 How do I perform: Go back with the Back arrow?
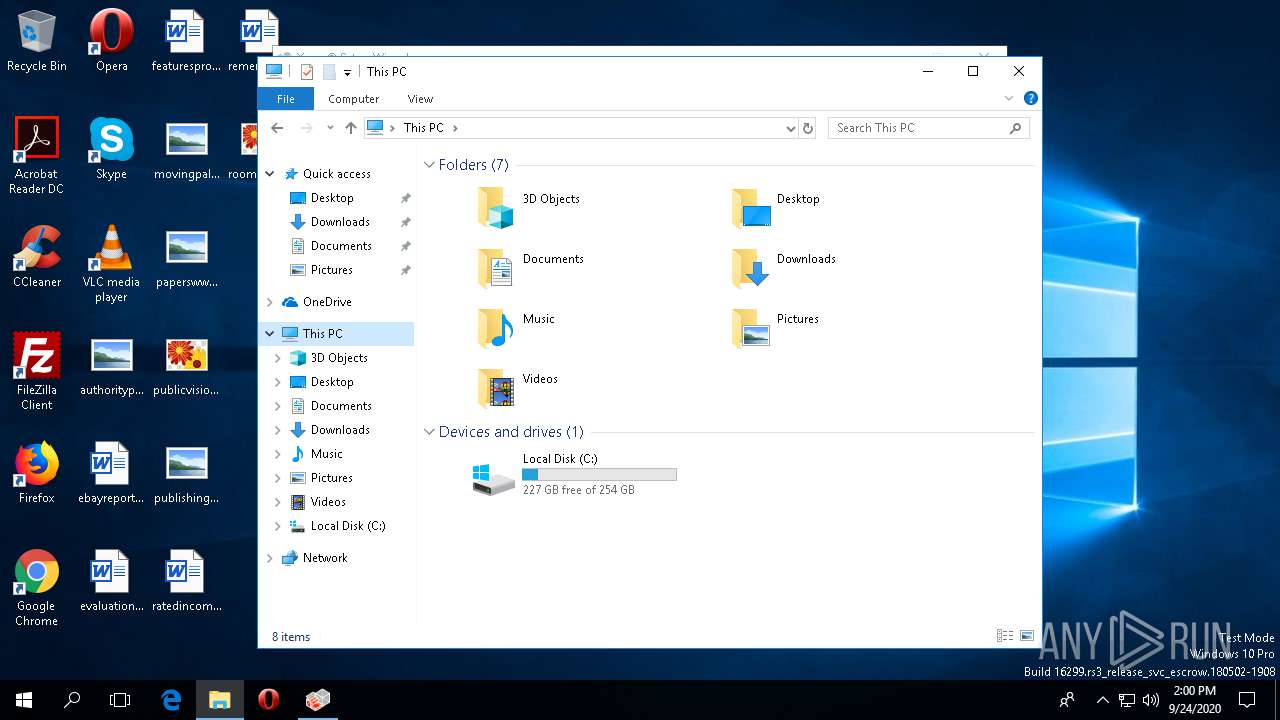tap(278, 128)
